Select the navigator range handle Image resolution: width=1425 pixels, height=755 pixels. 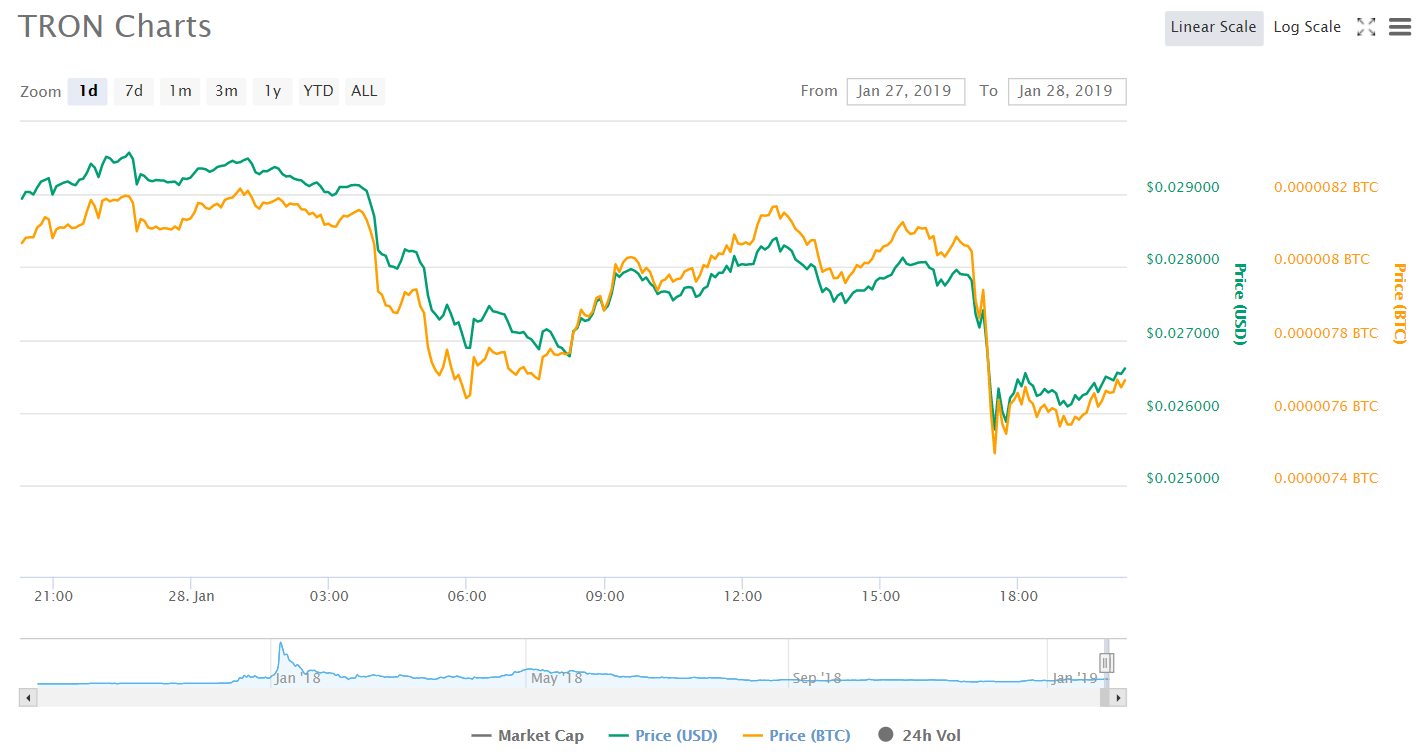point(1106,662)
